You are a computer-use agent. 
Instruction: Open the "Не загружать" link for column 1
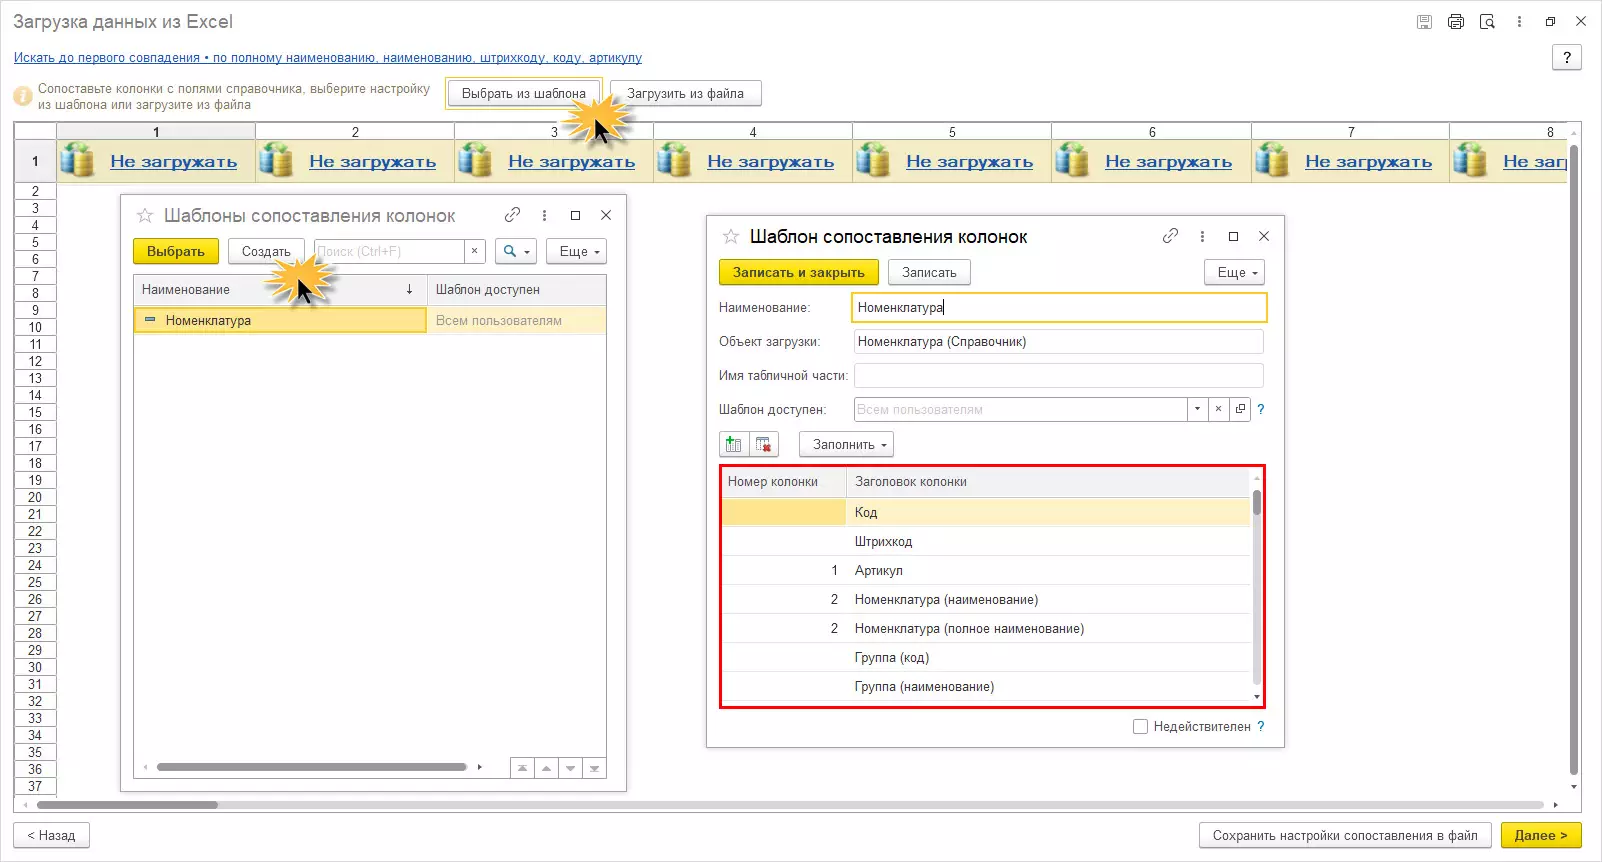click(174, 162)
